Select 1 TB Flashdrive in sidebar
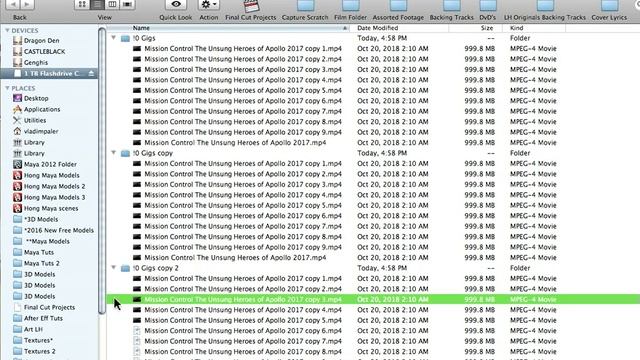Screen dimensions: 640x360 pyautogui.click(x=49, y=73)
